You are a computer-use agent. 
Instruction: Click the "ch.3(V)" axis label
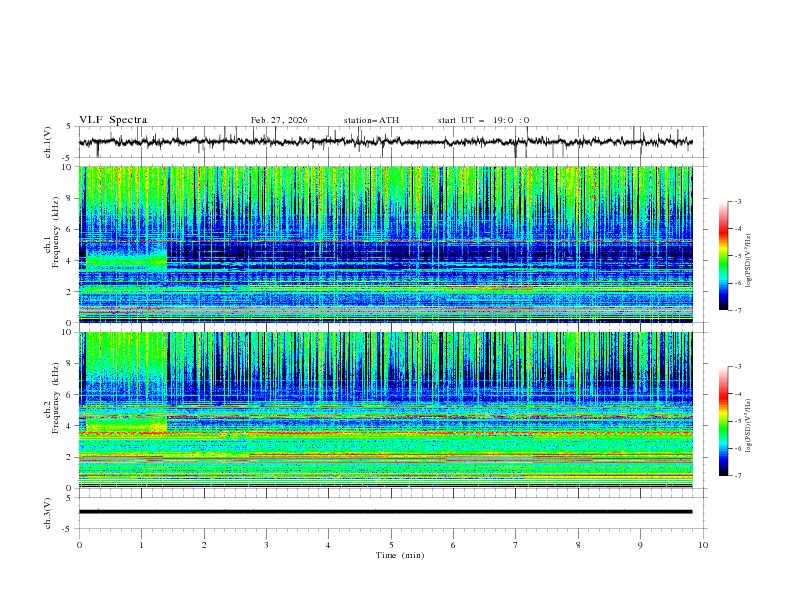(x=48, y=513)
